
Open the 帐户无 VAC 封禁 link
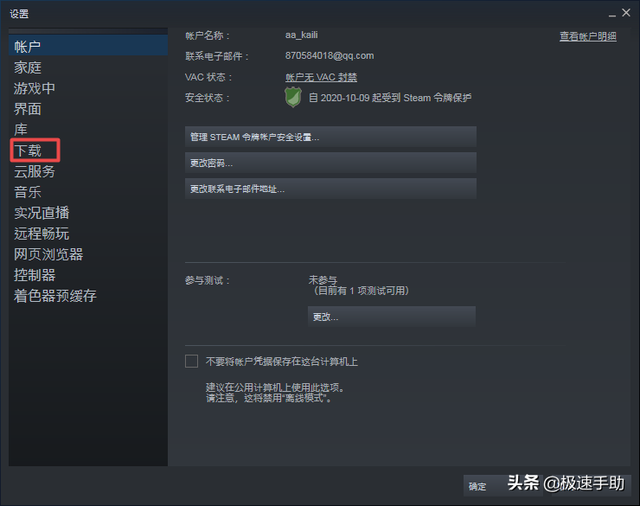coord(321,77)
